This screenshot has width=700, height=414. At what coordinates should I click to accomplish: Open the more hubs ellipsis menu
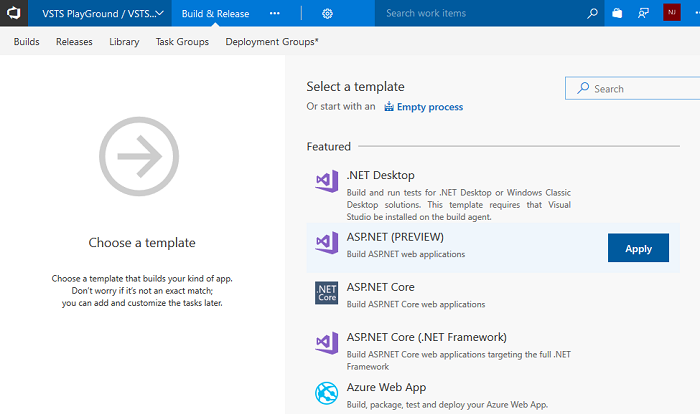point(275,13)
